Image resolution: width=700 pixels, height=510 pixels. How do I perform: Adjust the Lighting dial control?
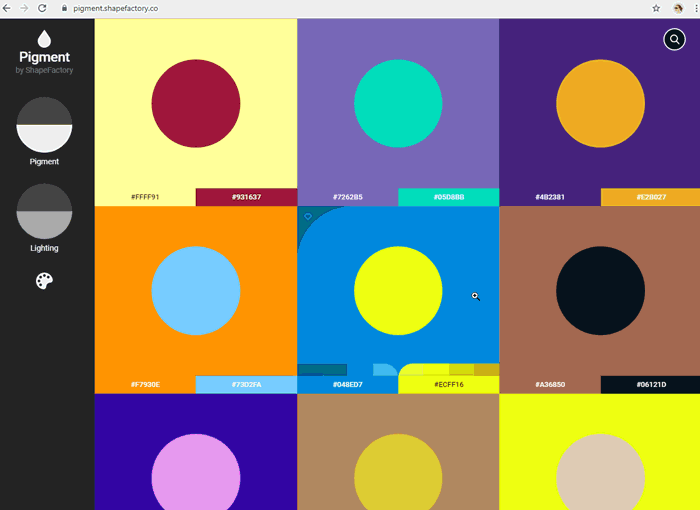pyautogui.click(x=44, y=211)
